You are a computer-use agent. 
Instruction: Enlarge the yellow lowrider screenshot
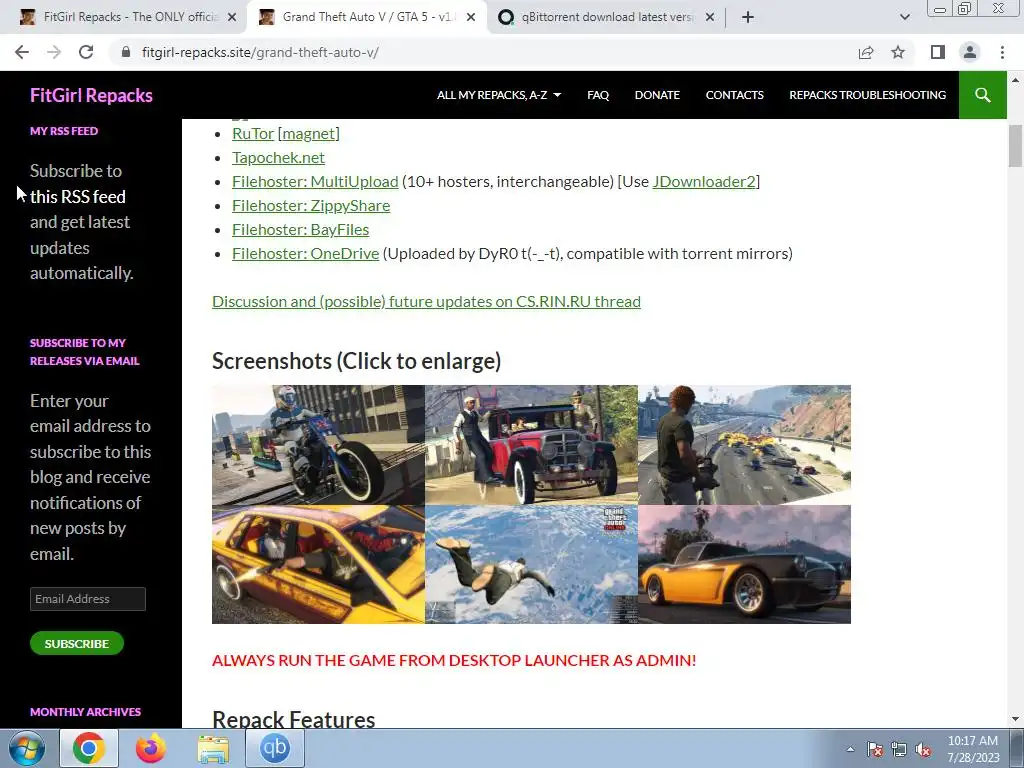[318, 564]
